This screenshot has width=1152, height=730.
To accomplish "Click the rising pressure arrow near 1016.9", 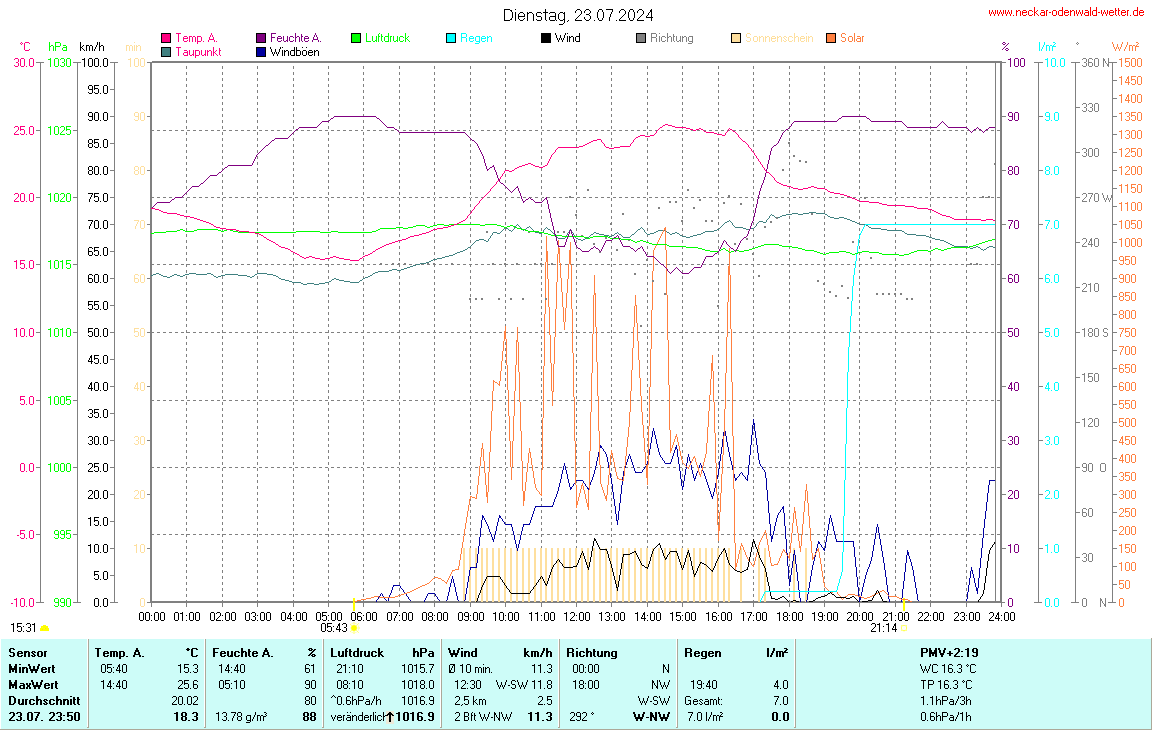I will [389, 717].
